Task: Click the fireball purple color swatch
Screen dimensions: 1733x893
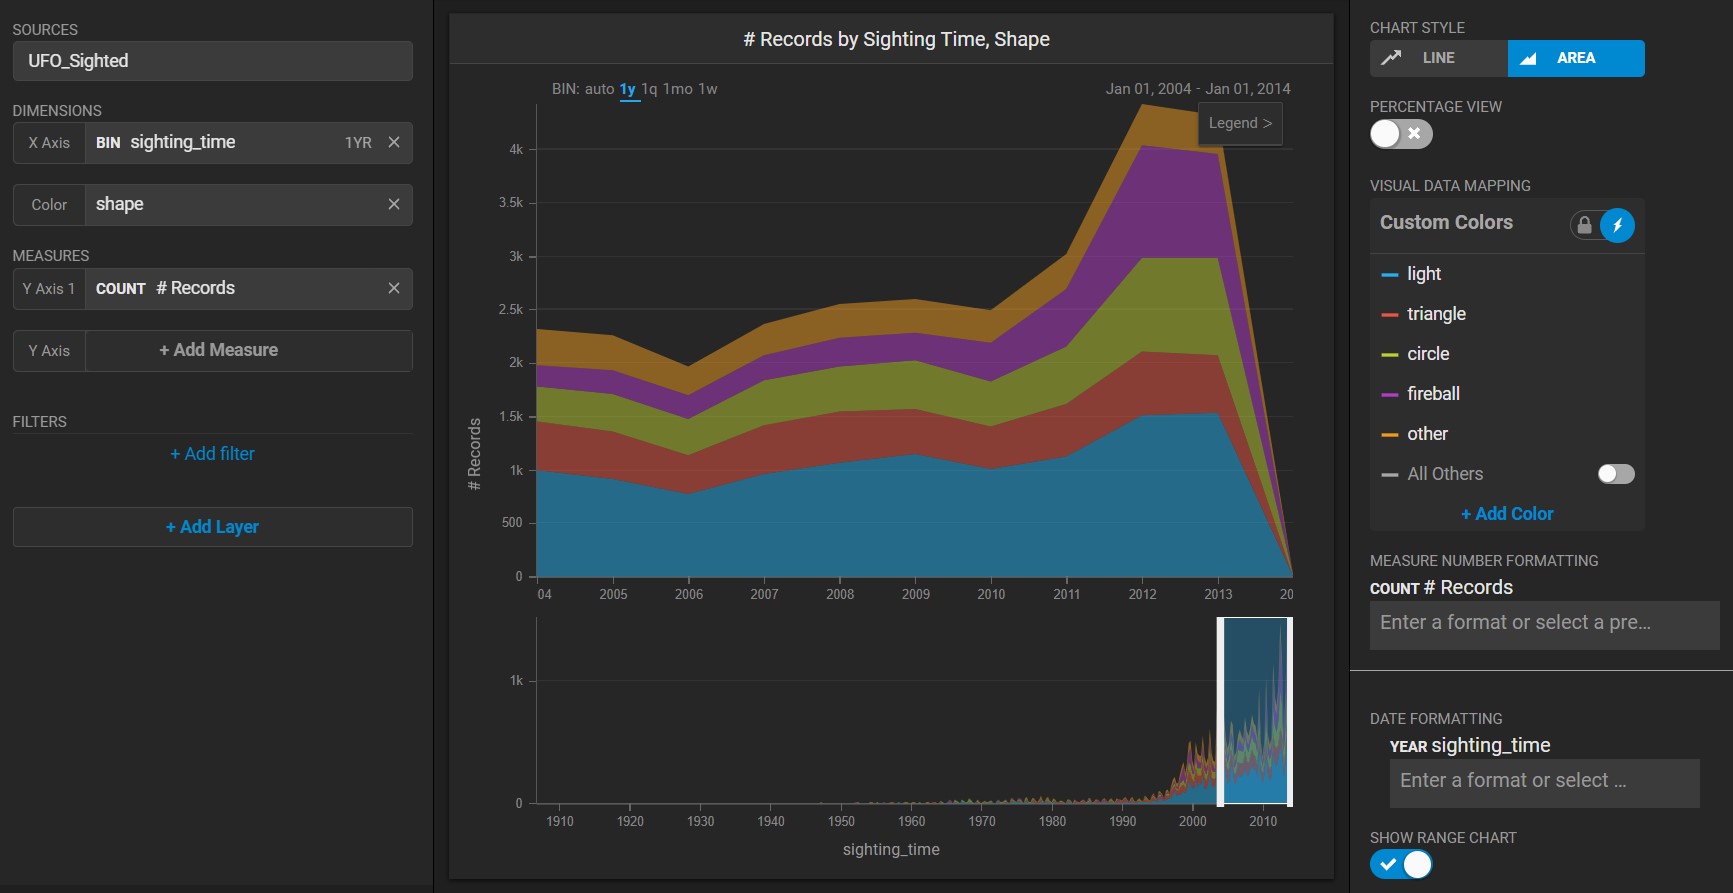Action: pos(1389,394)
